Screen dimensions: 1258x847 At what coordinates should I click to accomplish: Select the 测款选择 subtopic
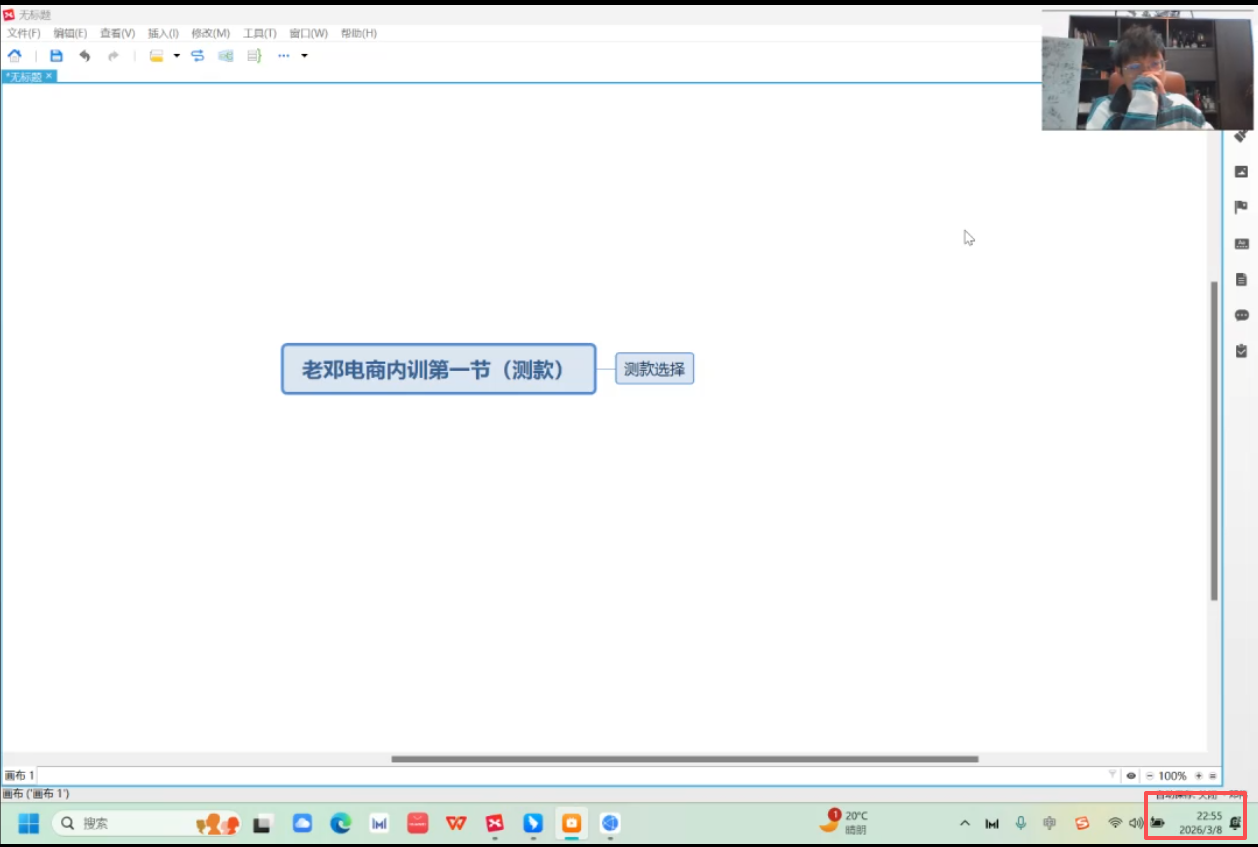pos(654,369)
